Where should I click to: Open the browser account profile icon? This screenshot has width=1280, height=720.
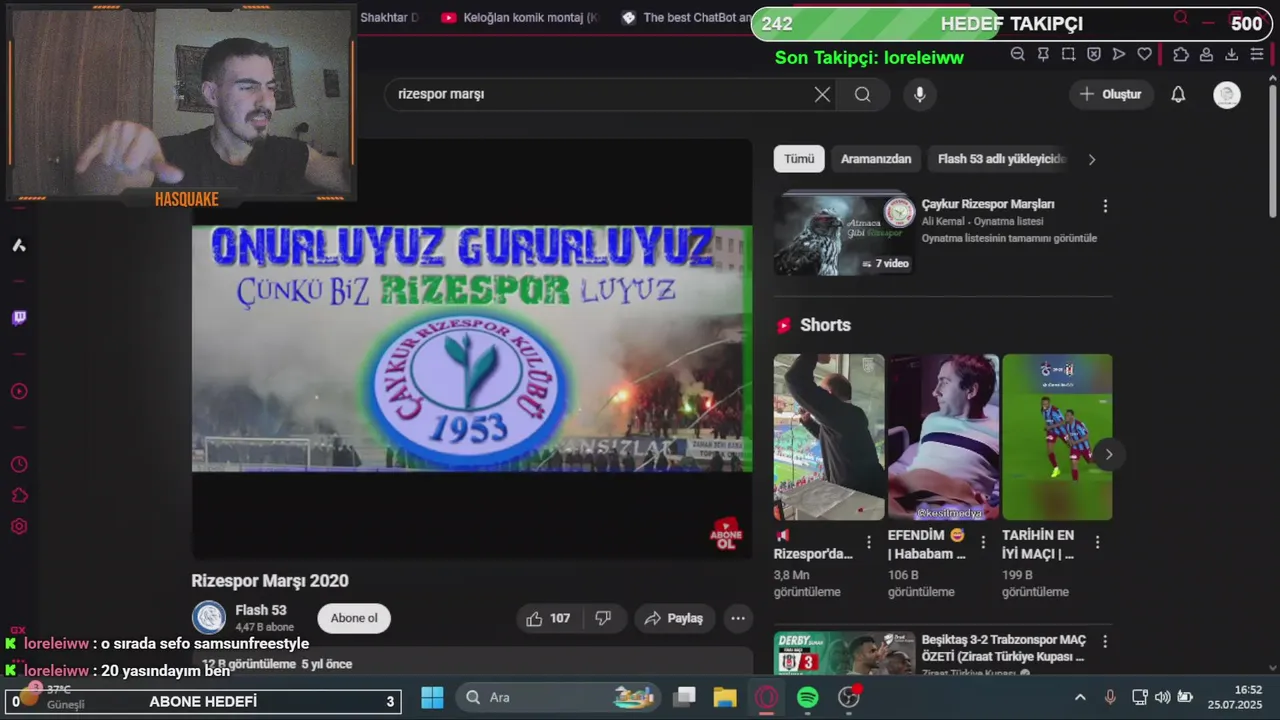pos(1207,54)
